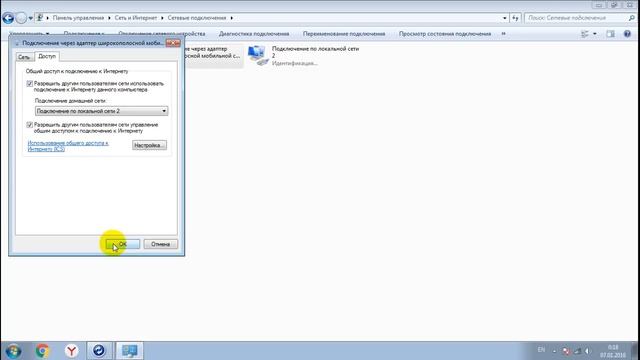
Task: Open the blue round-arrow app on the taskbar
Action: [99, 351]
